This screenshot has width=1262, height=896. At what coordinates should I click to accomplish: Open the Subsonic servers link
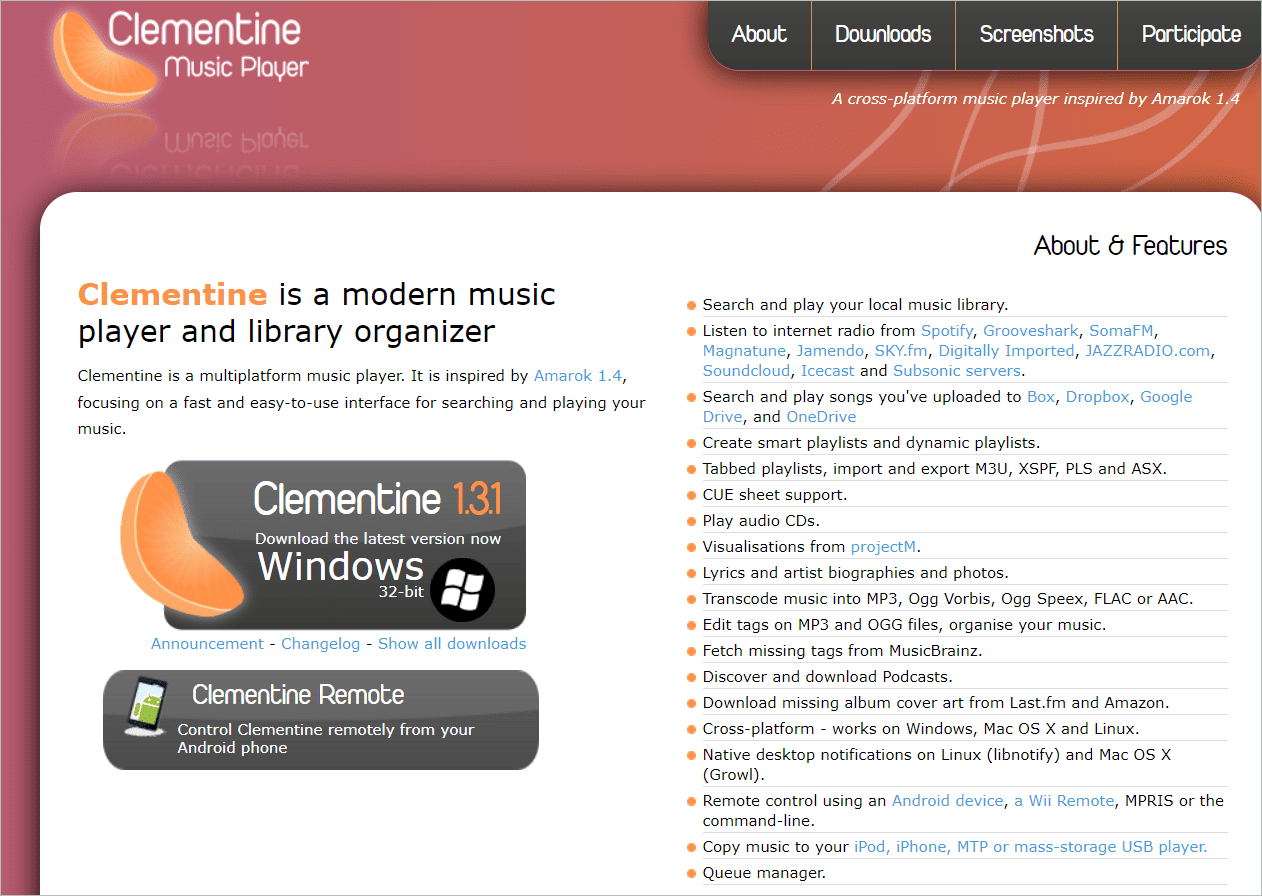[957, 371]
